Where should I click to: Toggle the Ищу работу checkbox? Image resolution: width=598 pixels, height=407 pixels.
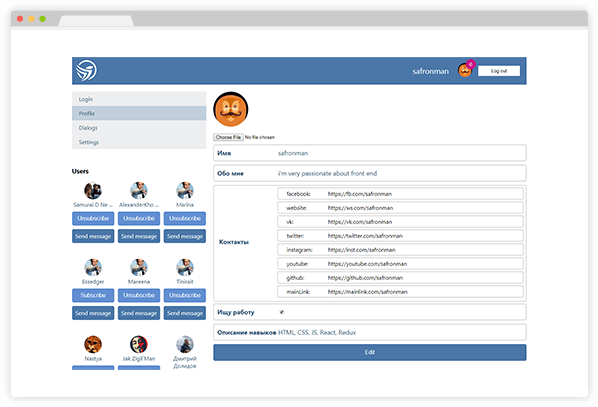pyautogui.click(x=282, y=312)
